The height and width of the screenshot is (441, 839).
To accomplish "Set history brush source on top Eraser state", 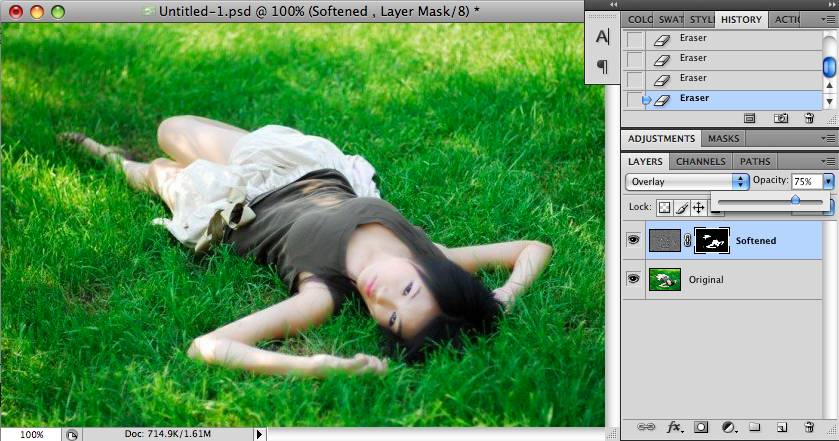I will click(x=635, y=39).
